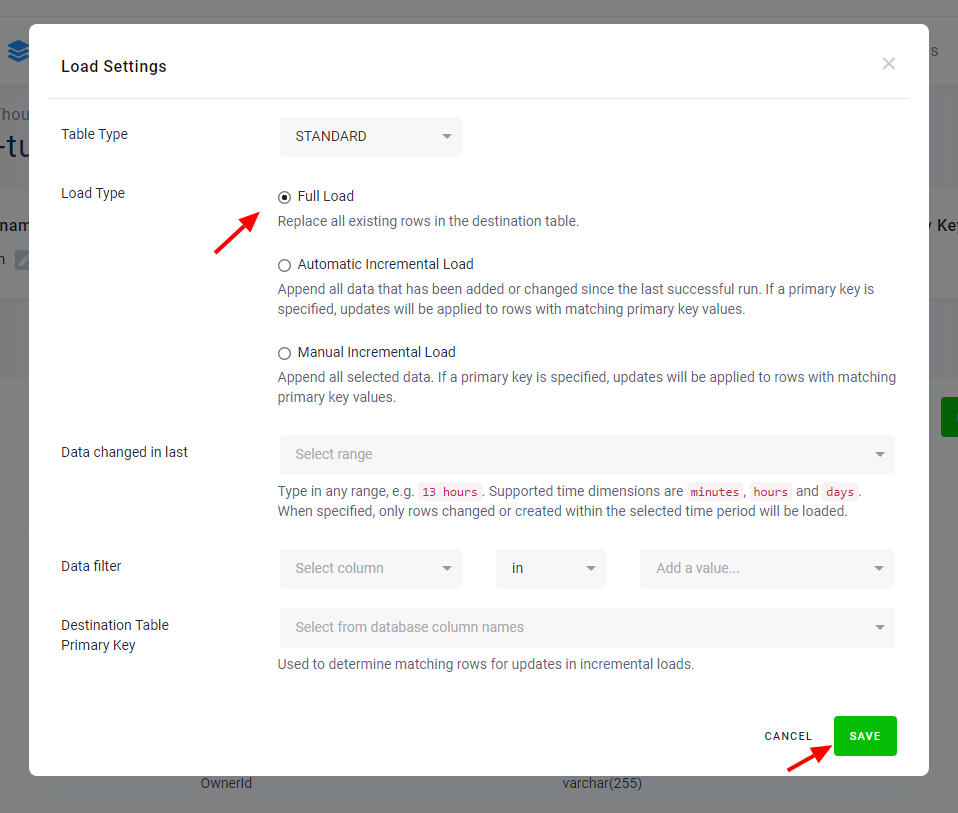Click the Load Settings title text
The height and width of the screenshot is (813, 958).
(x=114, y=66)
